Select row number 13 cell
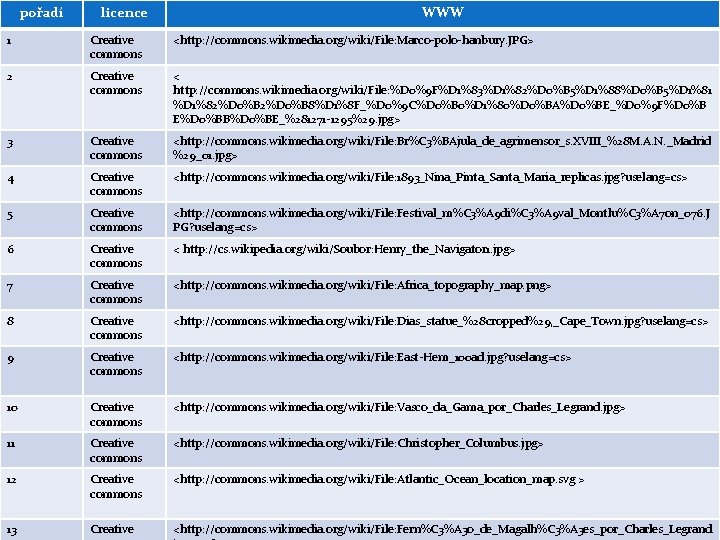 (41, 530)
